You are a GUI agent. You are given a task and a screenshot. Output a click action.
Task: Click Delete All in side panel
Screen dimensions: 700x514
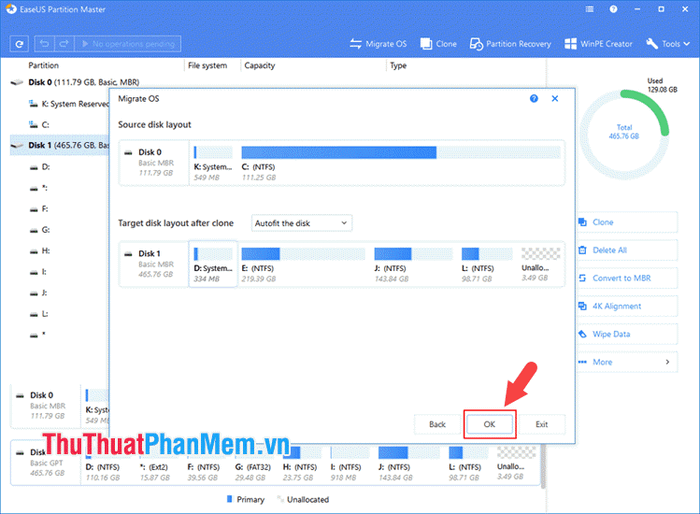(627, 250)
